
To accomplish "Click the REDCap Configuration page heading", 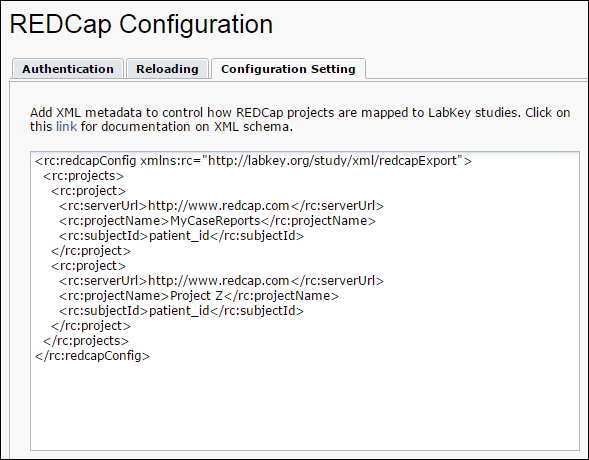I will coord(141,24).
